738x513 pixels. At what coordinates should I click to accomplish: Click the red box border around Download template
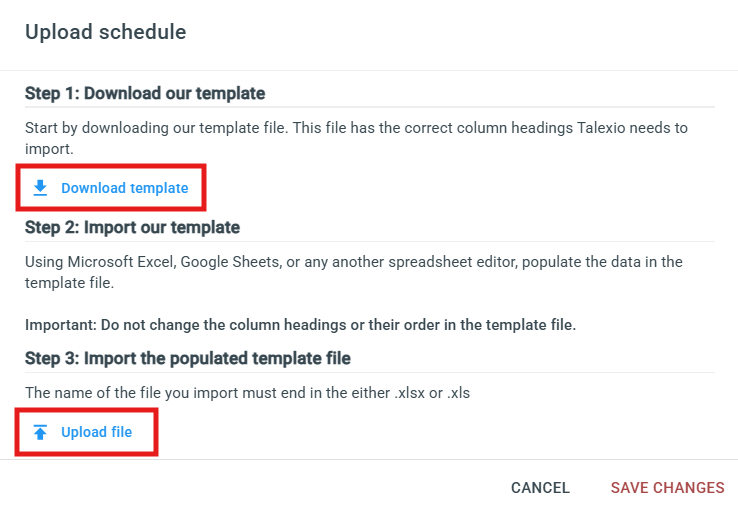tap(111, 166)
